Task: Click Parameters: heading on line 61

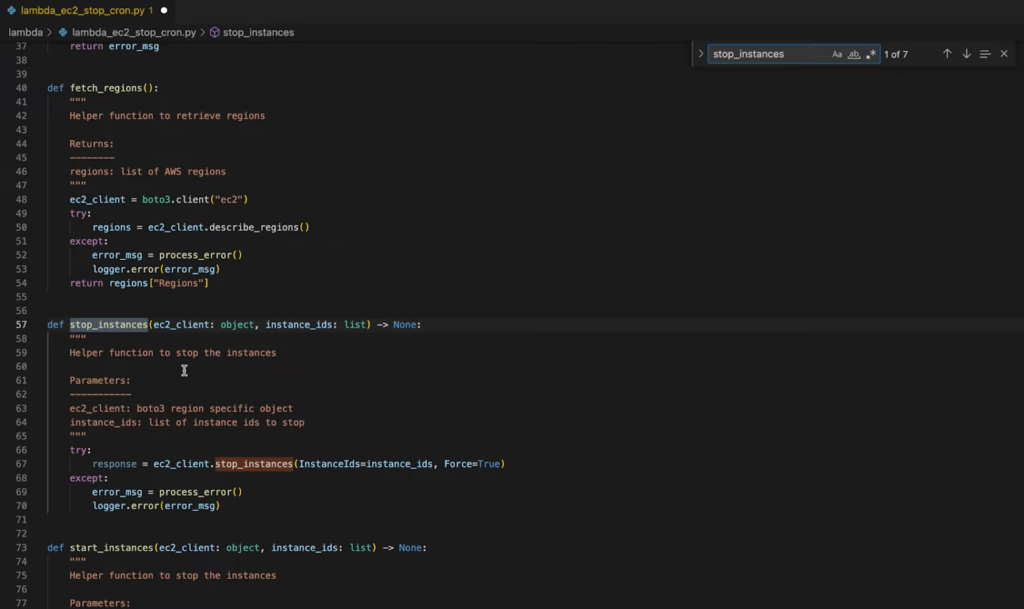Action: pyautogui.click(x=100, y=381)
